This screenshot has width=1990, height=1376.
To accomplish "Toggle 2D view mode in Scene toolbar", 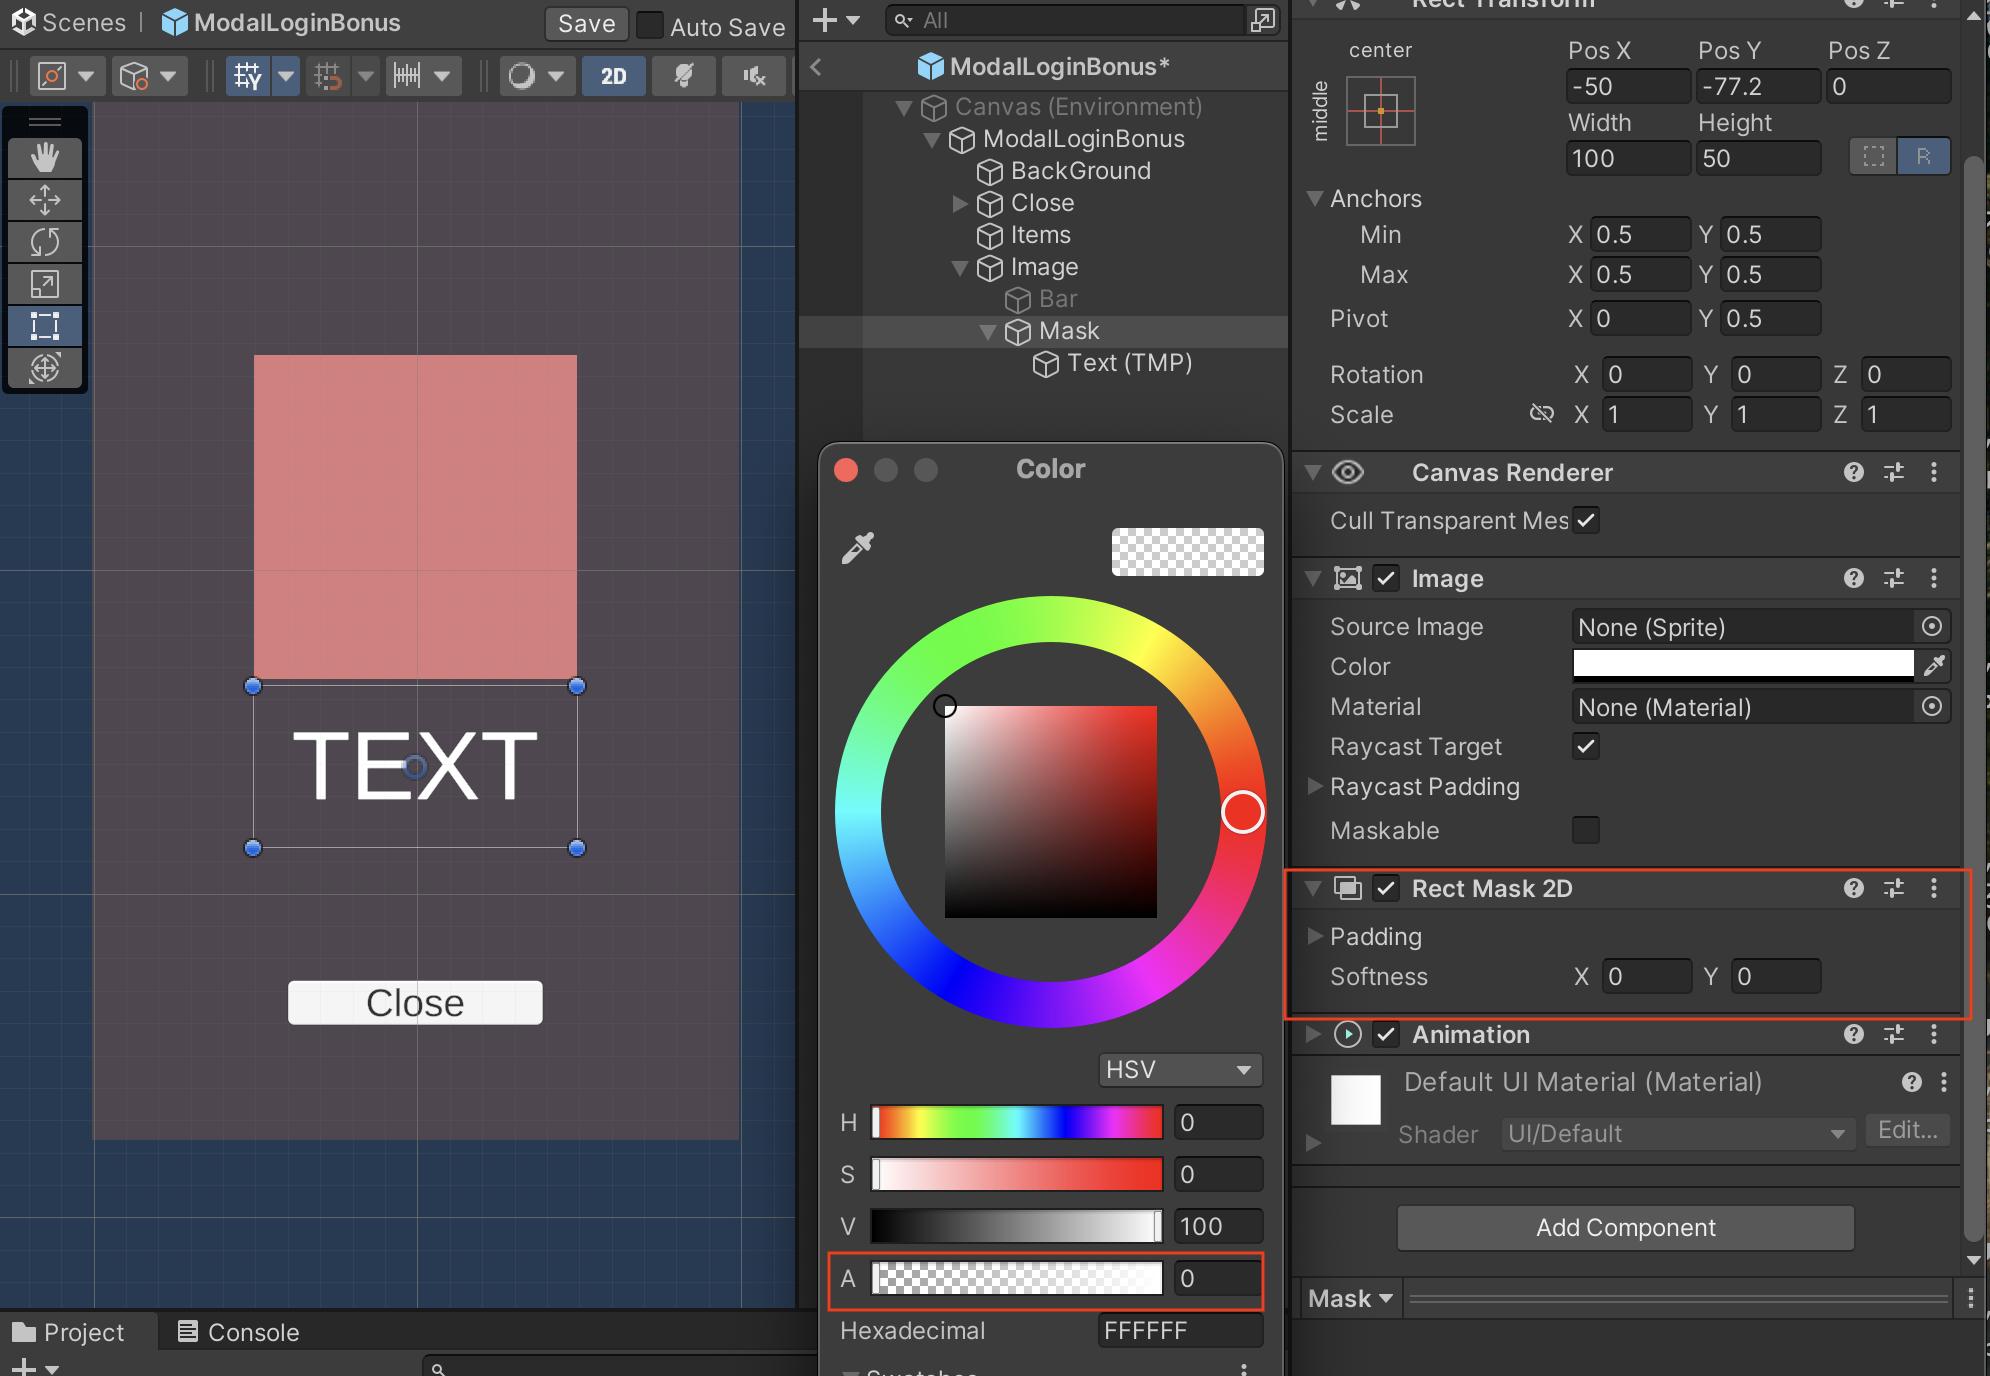I will pyautogui.click(x=613, y=75).
